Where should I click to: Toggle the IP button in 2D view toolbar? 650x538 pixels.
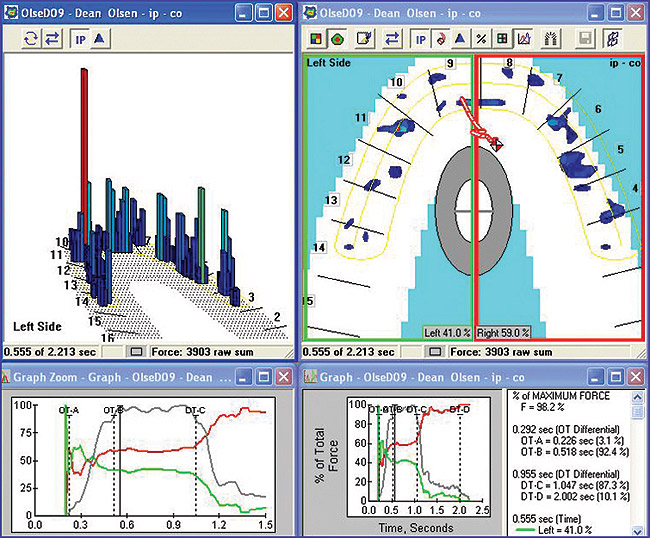(420, 39)
